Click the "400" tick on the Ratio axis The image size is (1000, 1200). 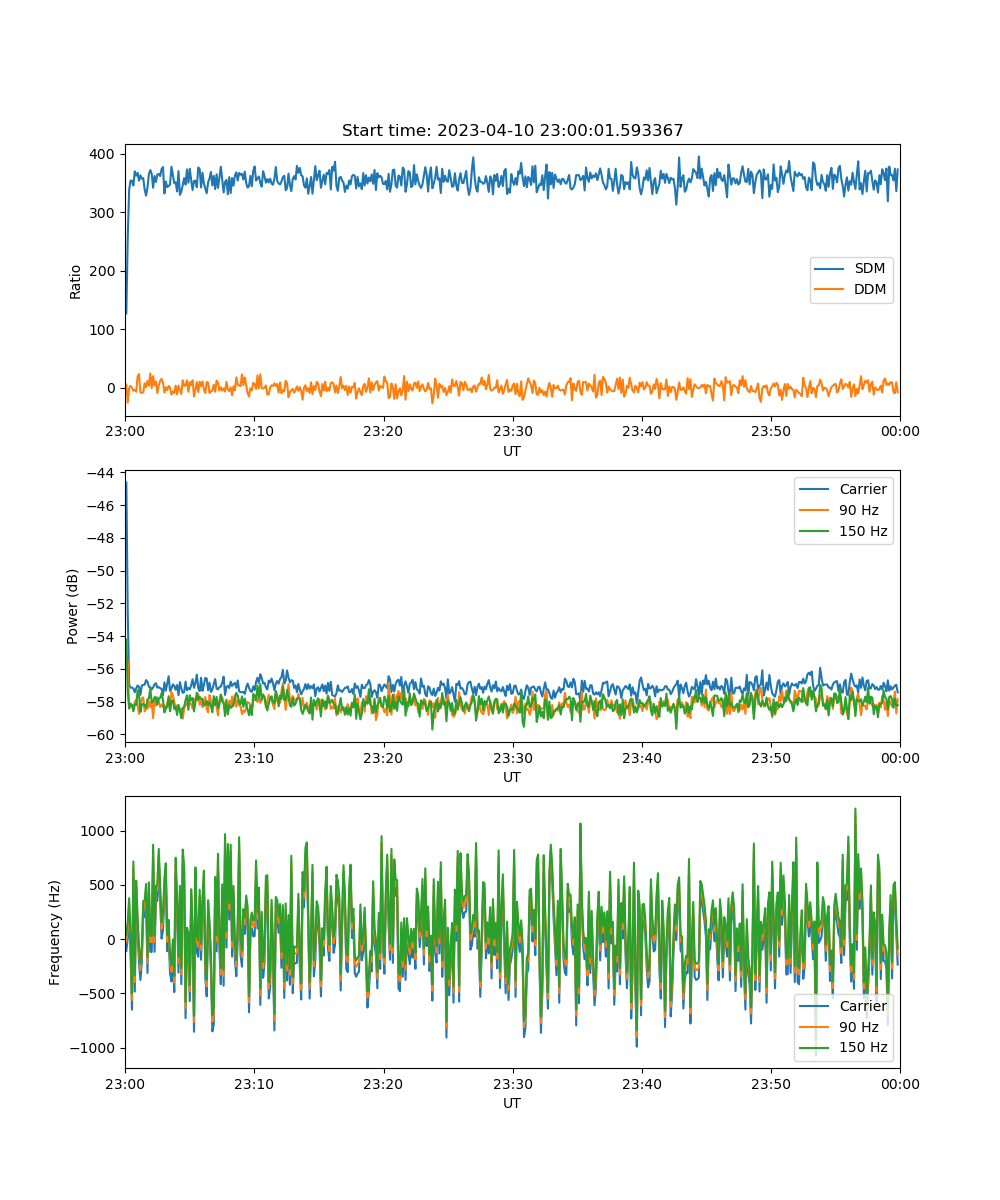click(x=104, y=154)
